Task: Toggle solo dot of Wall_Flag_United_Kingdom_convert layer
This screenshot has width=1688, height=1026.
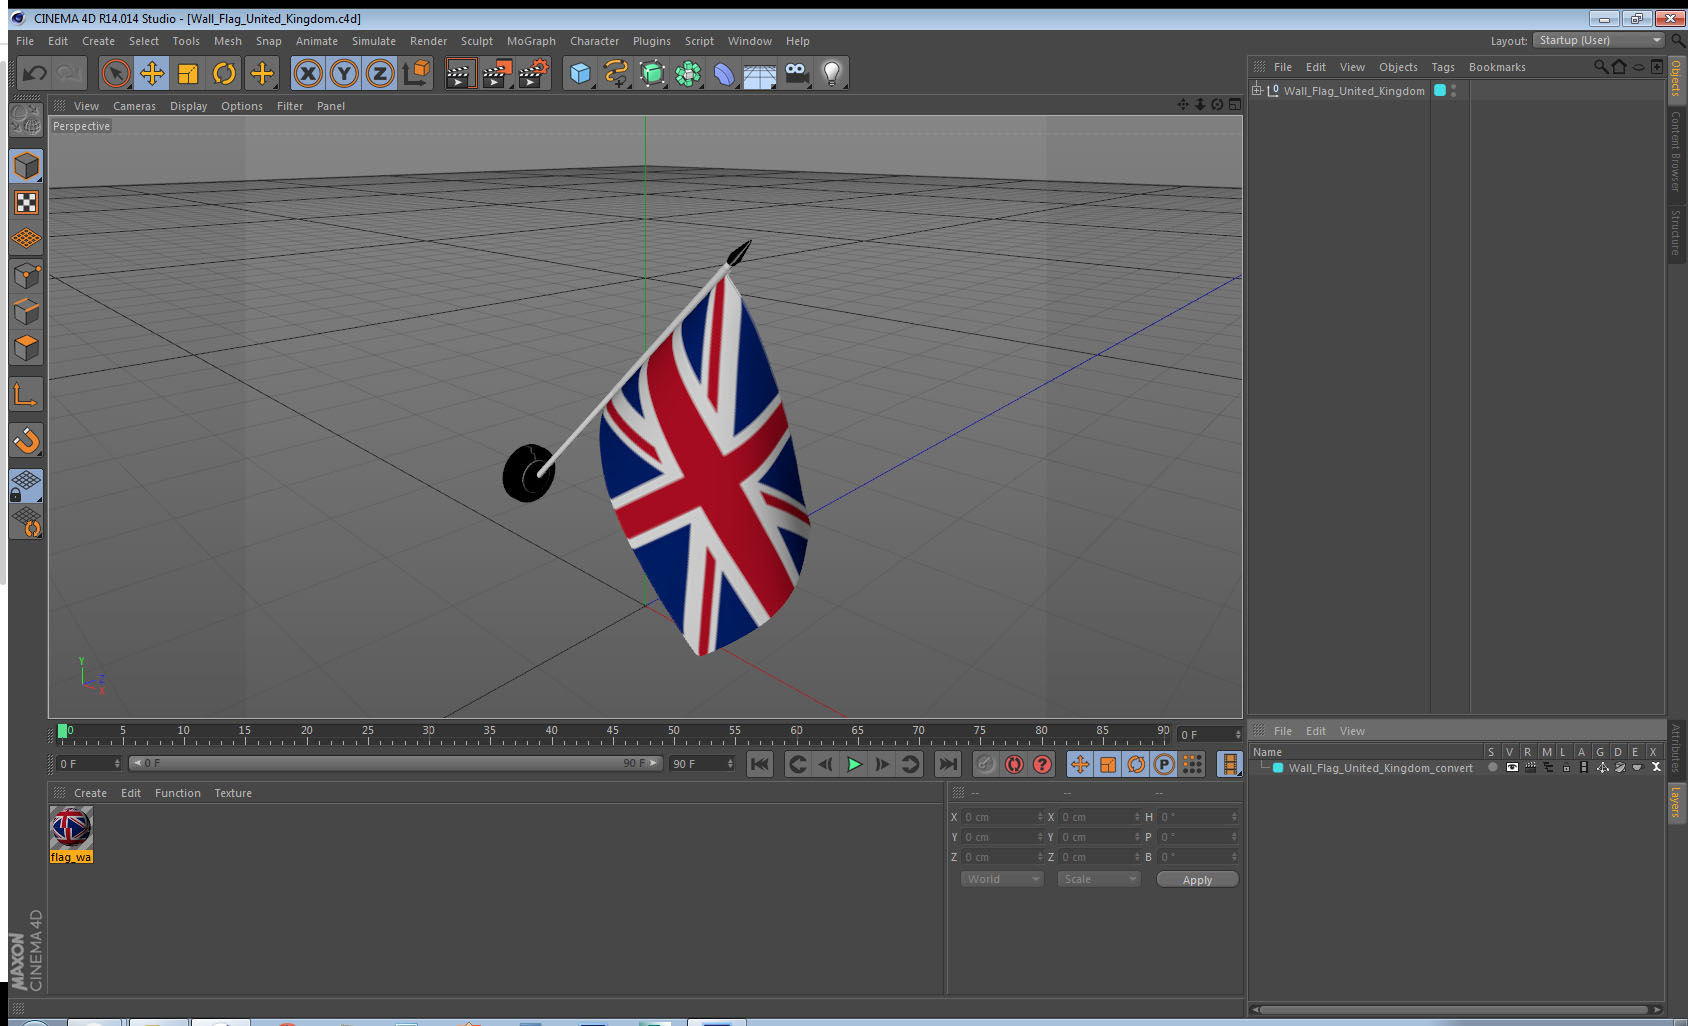Action: coord(1493,768)
